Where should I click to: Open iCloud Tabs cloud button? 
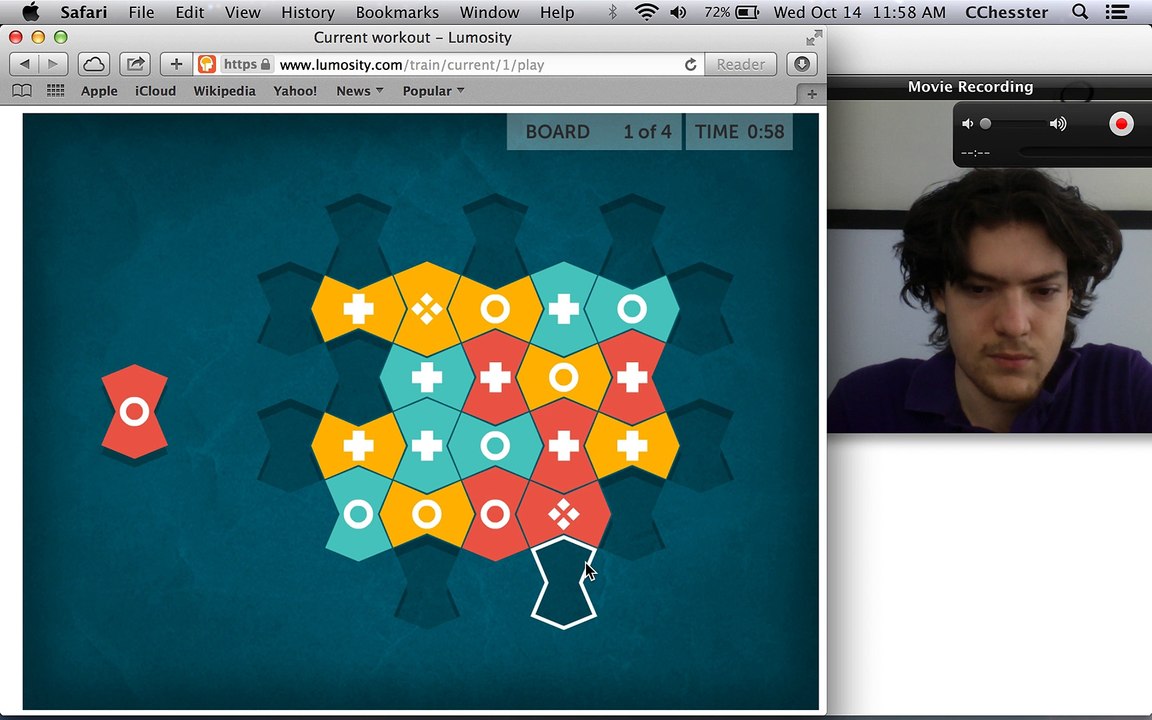[94, 64]
